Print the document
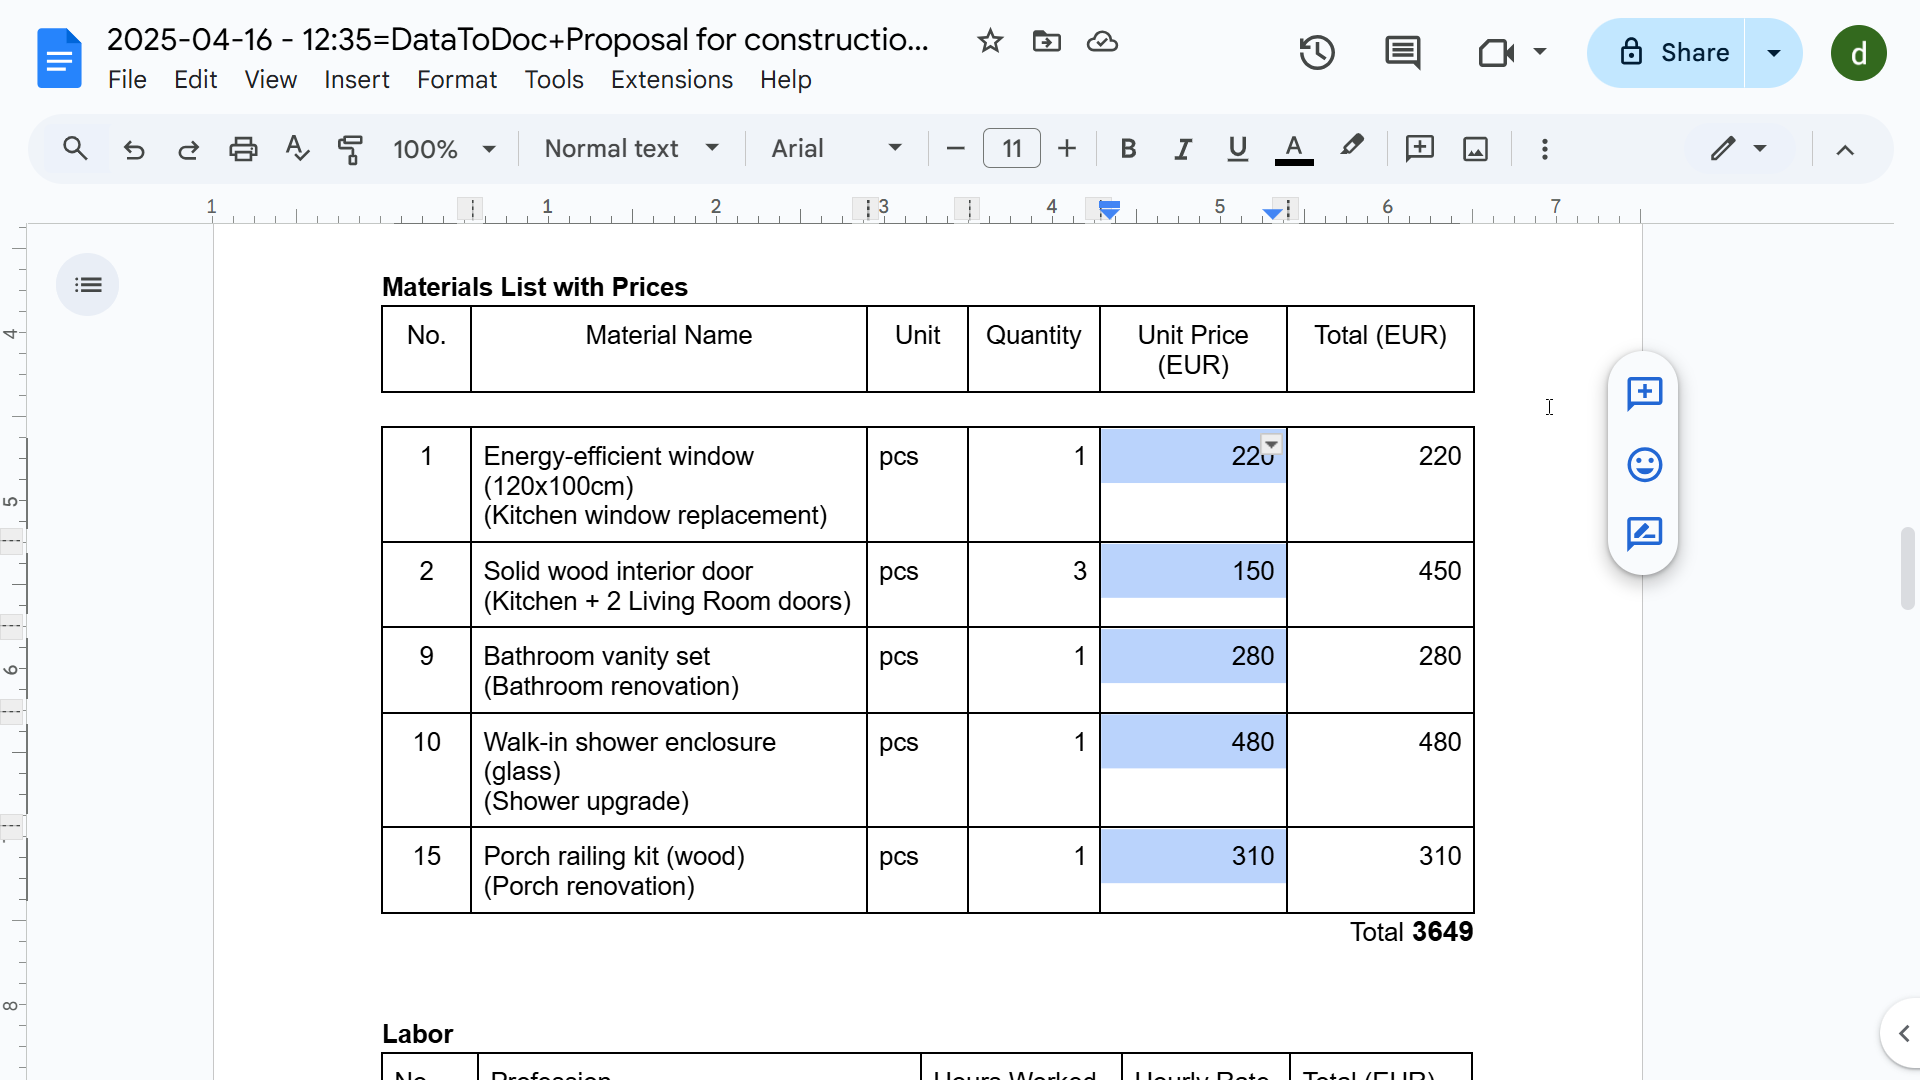 243,149
